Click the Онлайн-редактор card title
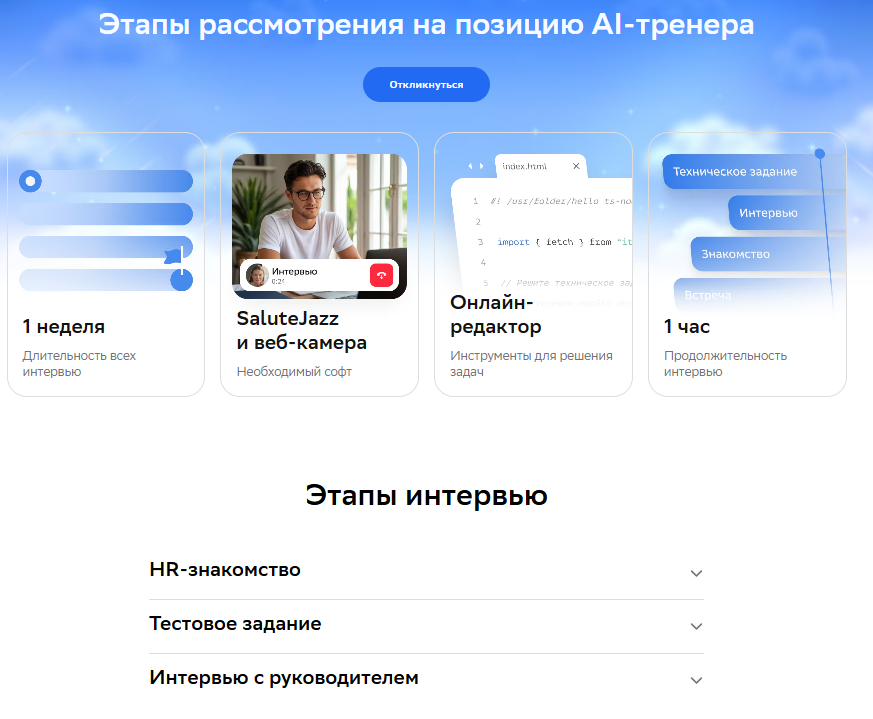The height and width of the screenshot is (719, 873). pyautogui.click(x=496, y=314)
